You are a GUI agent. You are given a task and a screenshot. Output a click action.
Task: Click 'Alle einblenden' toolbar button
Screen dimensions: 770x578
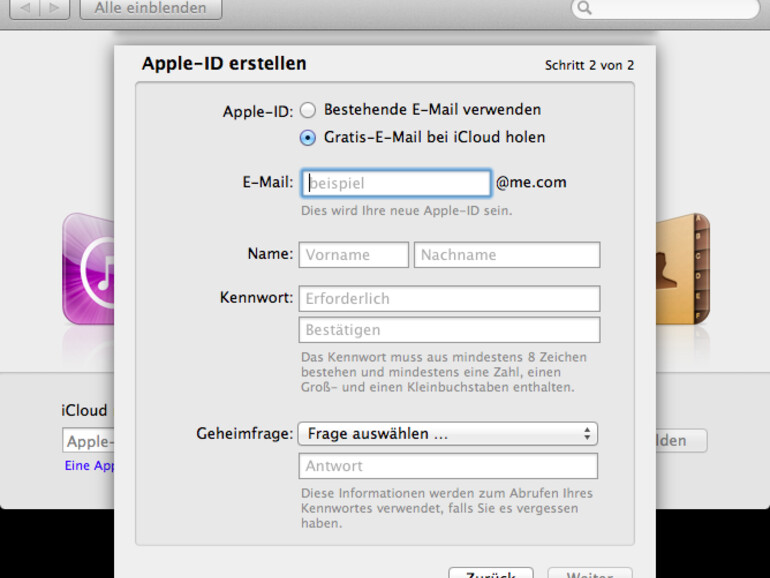[x=151, y=8]
